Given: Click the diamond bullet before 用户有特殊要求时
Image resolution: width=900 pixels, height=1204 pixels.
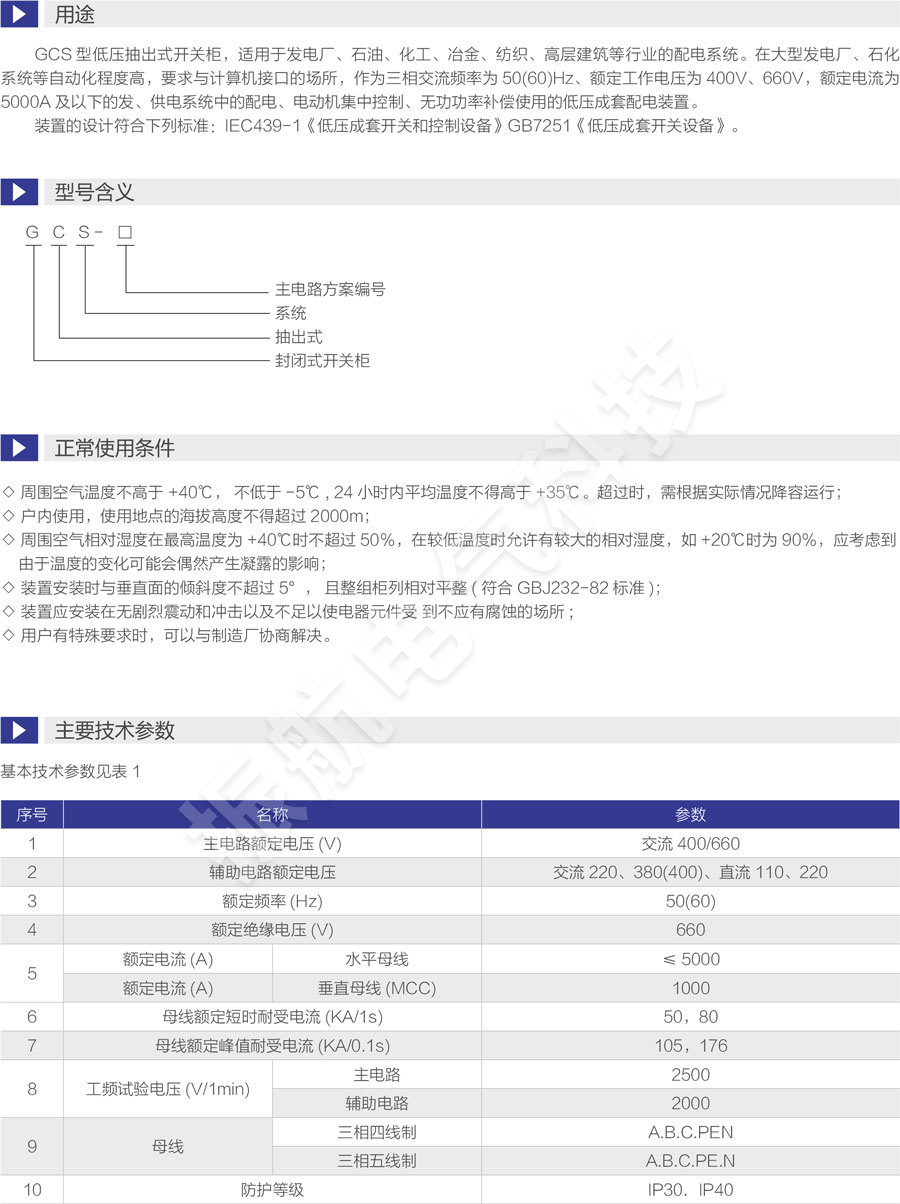Looking at the screenshot, I should [9, 636].
